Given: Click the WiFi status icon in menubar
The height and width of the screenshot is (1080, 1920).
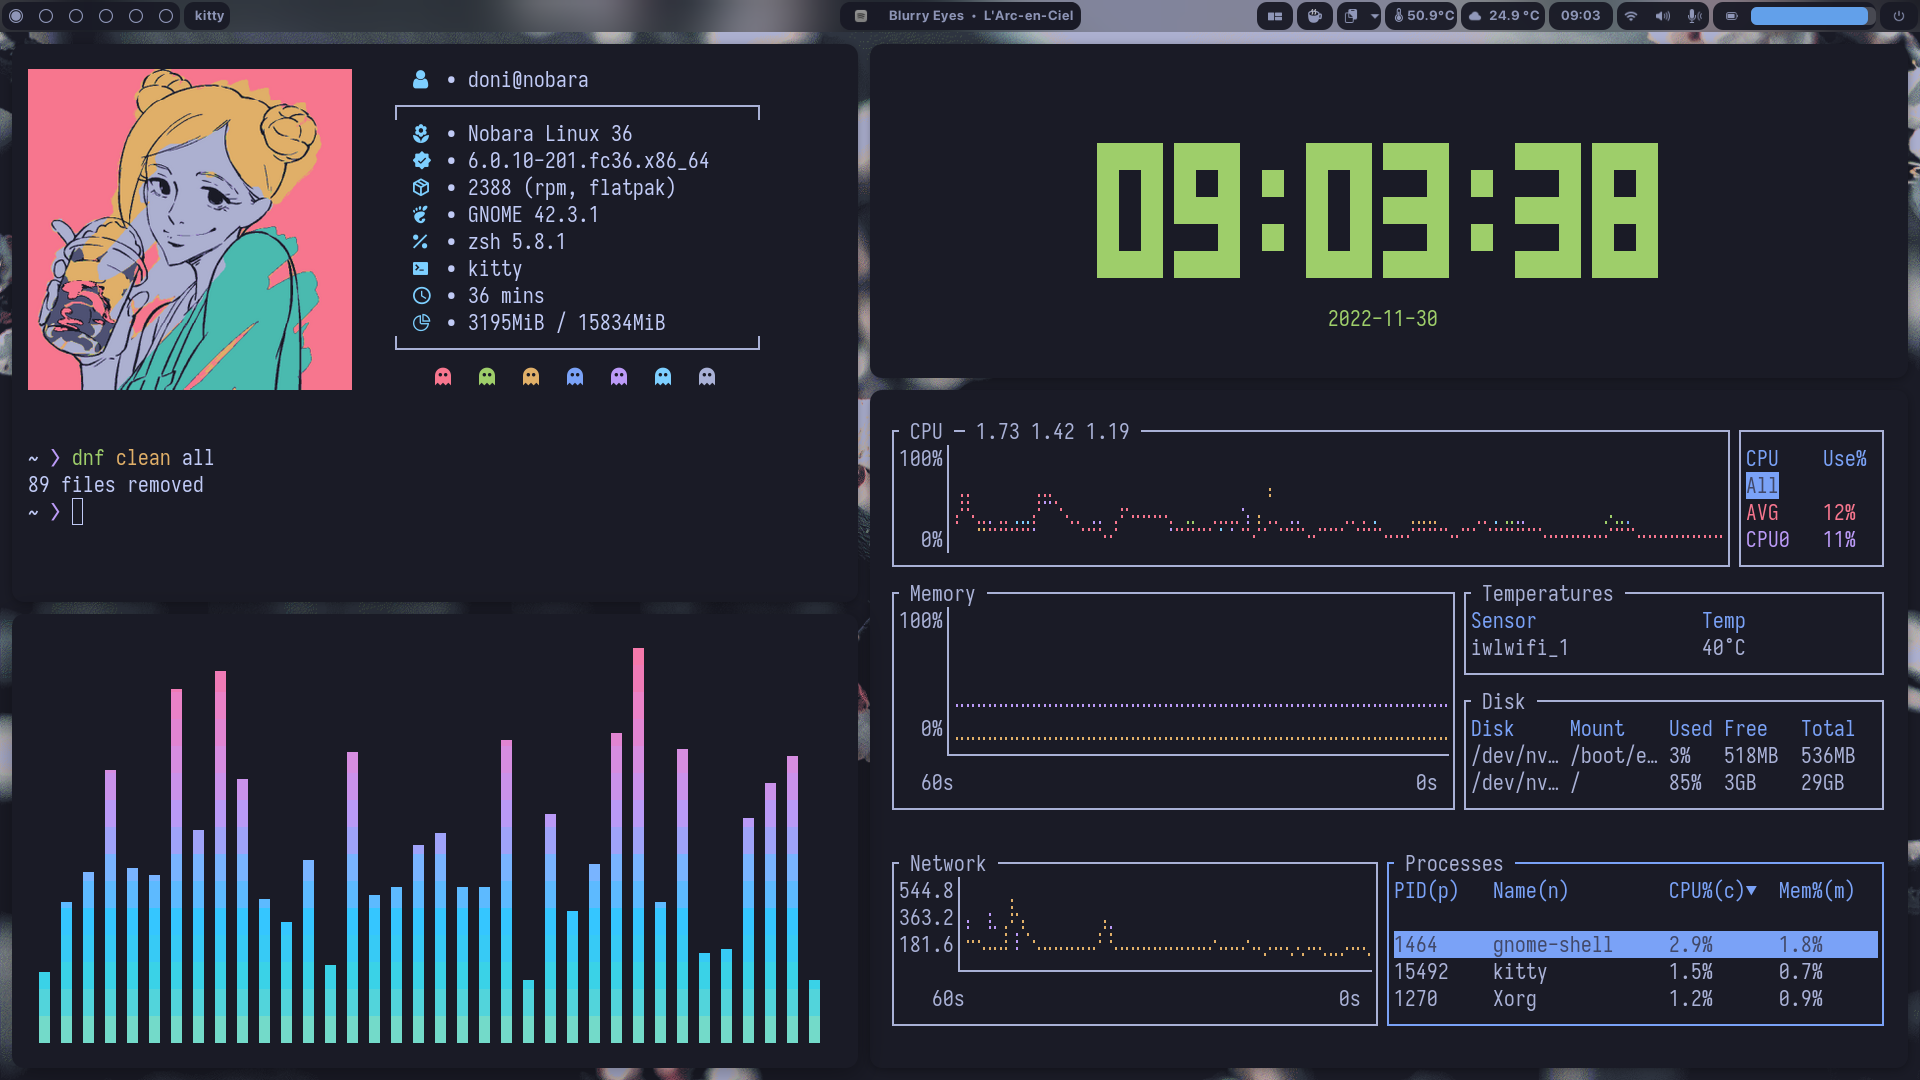Looking at the screenshot, I should 1631,15.
